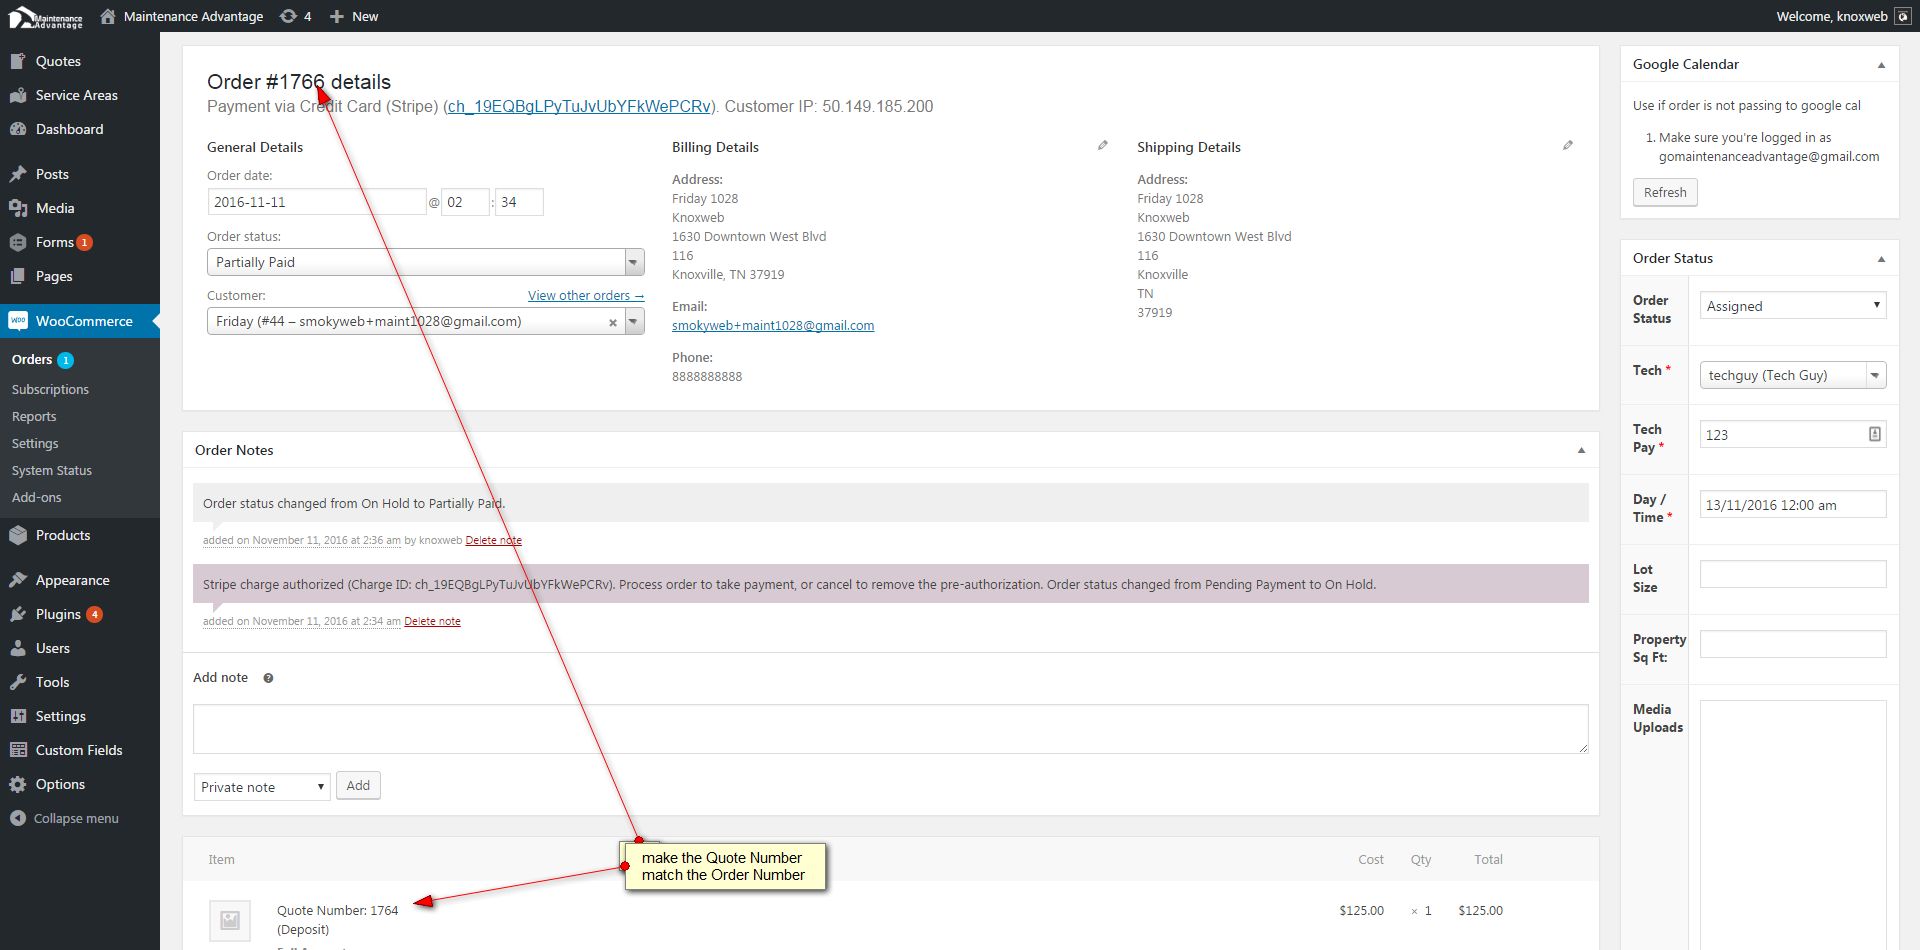Viewport: 1920px width, 950px height.
Task: Click the Add note button
Action: coord(358,785)
